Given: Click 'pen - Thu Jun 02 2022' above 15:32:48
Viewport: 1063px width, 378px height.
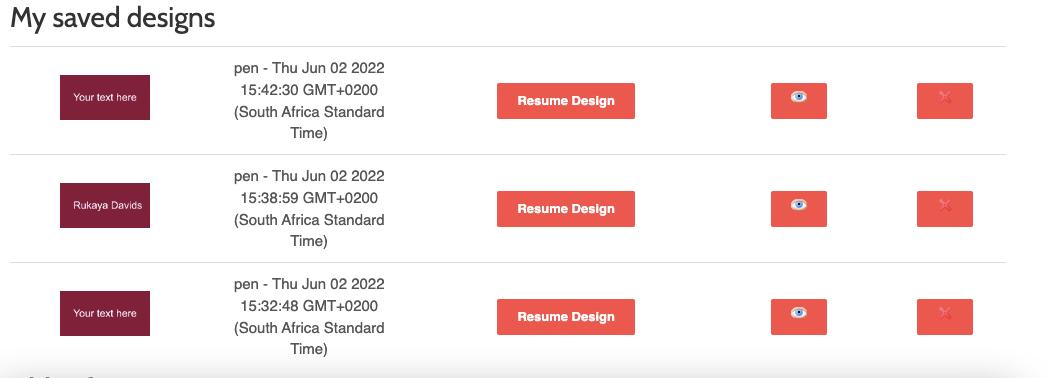Looking at the screenshot, I should point(309,284).
